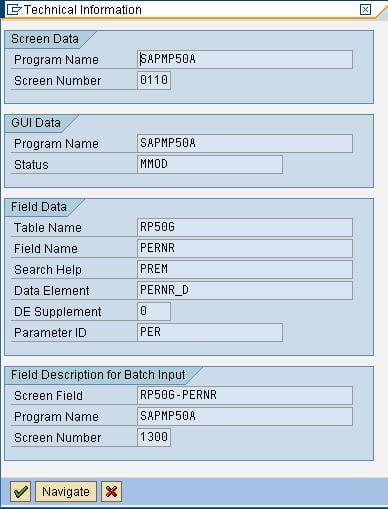Click the Screen Field value RP50G-PERNR
Viewport: 388px width, 509px height.
[x=245, y=395]
